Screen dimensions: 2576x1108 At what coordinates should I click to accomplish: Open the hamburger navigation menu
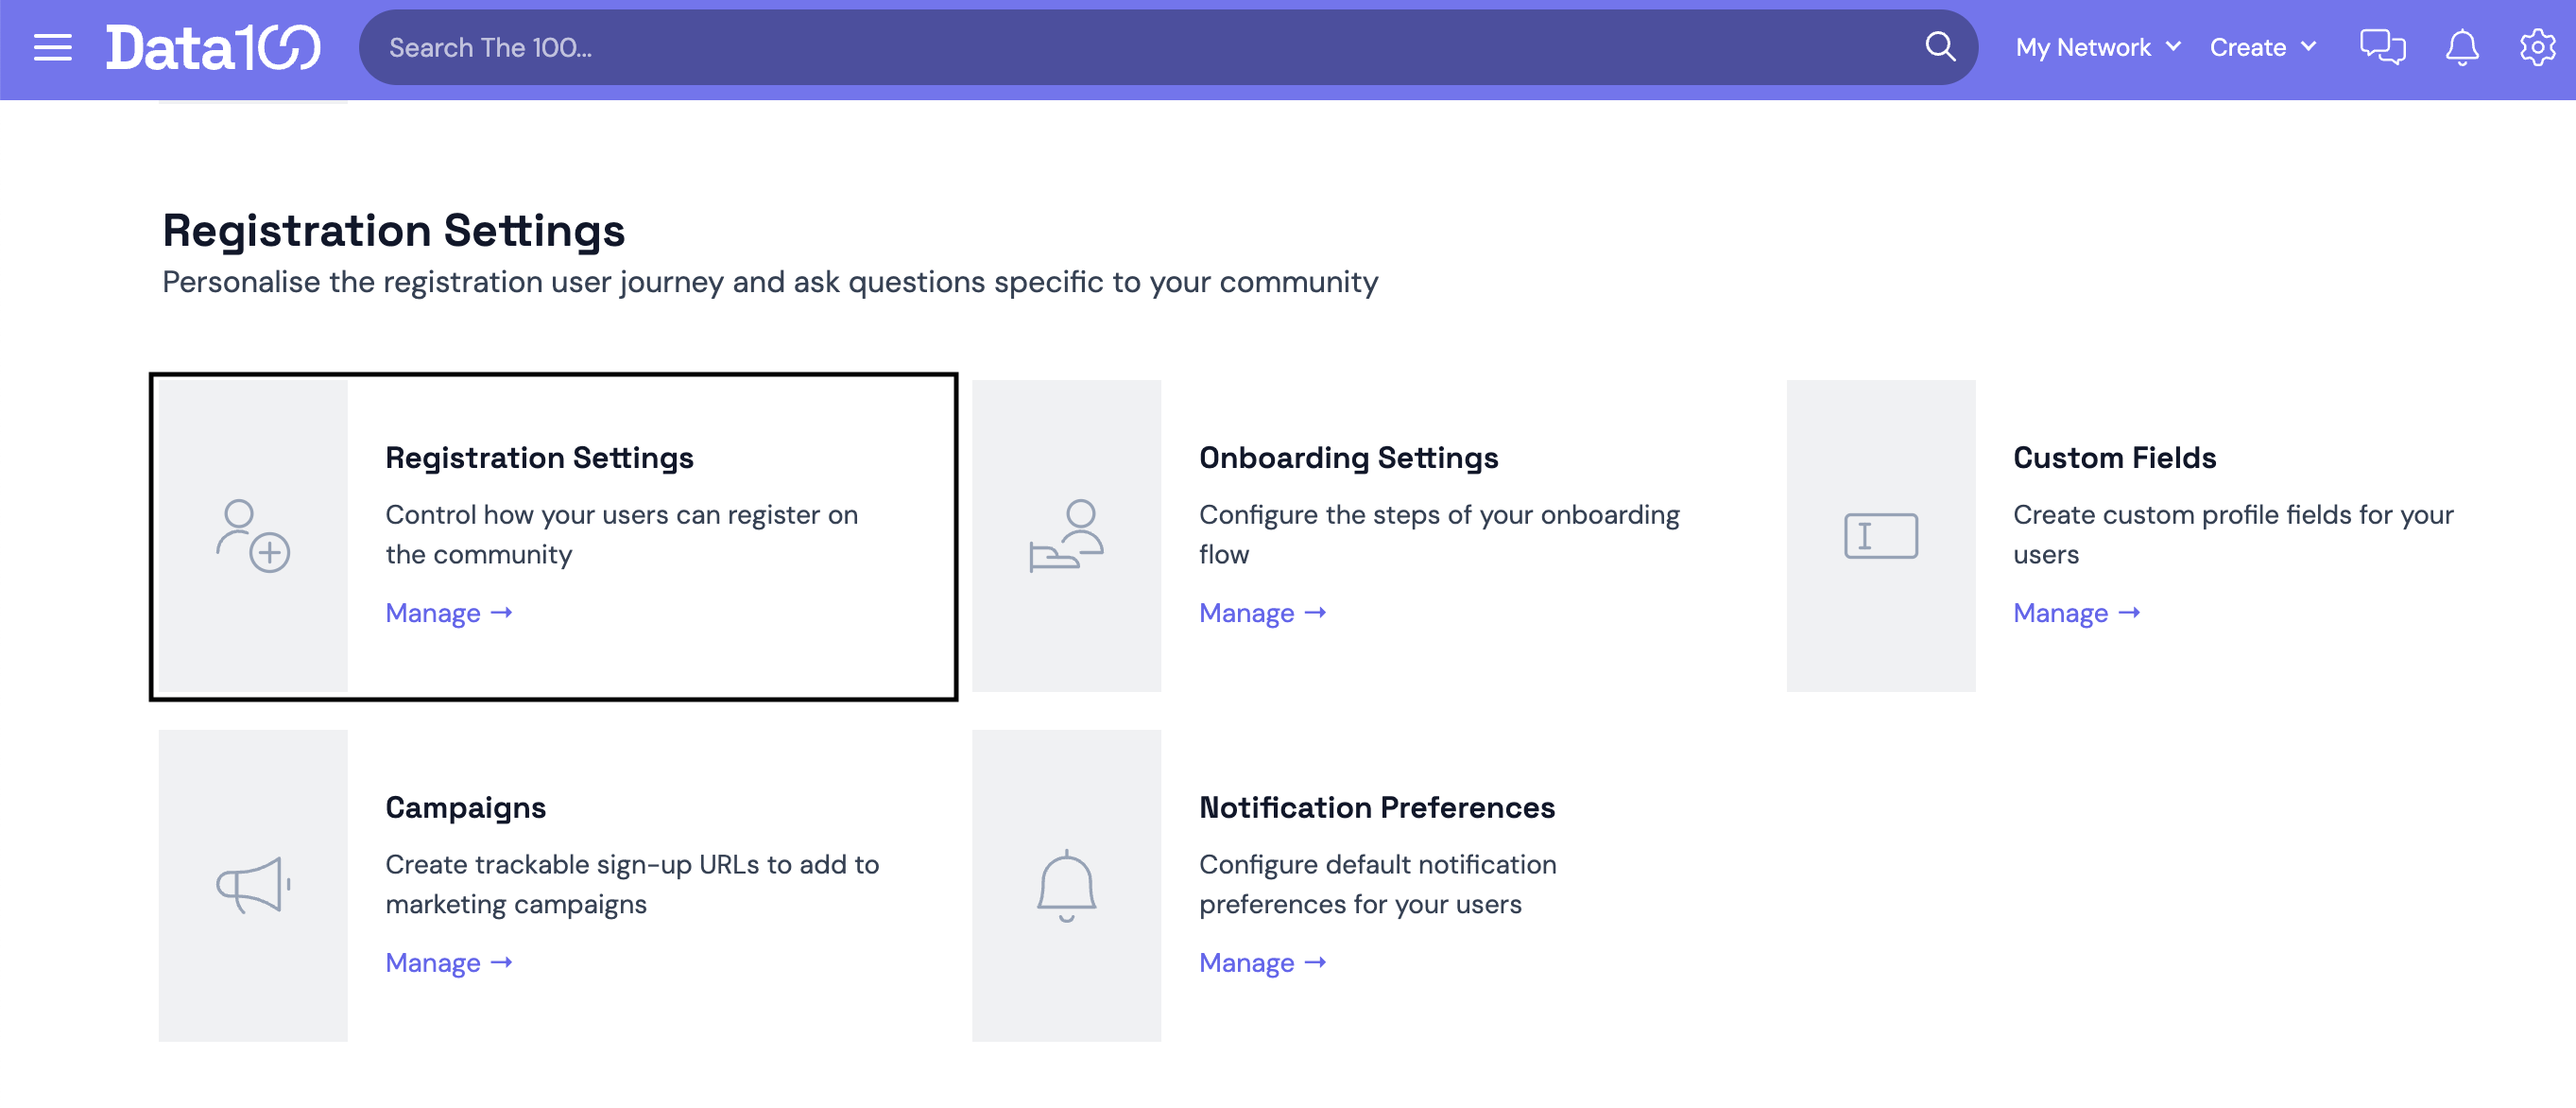pyautogui.click(x=52, y=47)
